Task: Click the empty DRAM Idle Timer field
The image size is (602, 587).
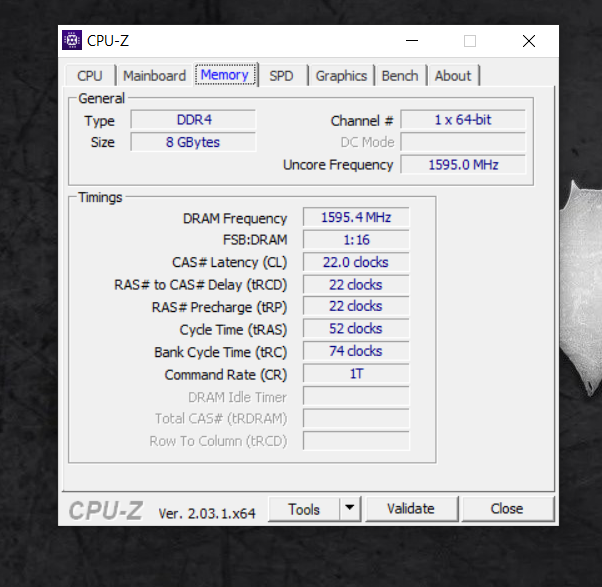Action: (x=356, y=396)
